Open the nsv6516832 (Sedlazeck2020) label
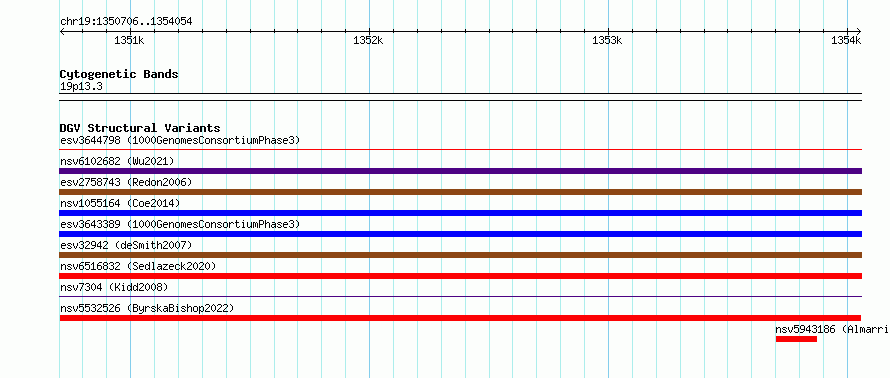890x378 pixels. tap(138, 266)
